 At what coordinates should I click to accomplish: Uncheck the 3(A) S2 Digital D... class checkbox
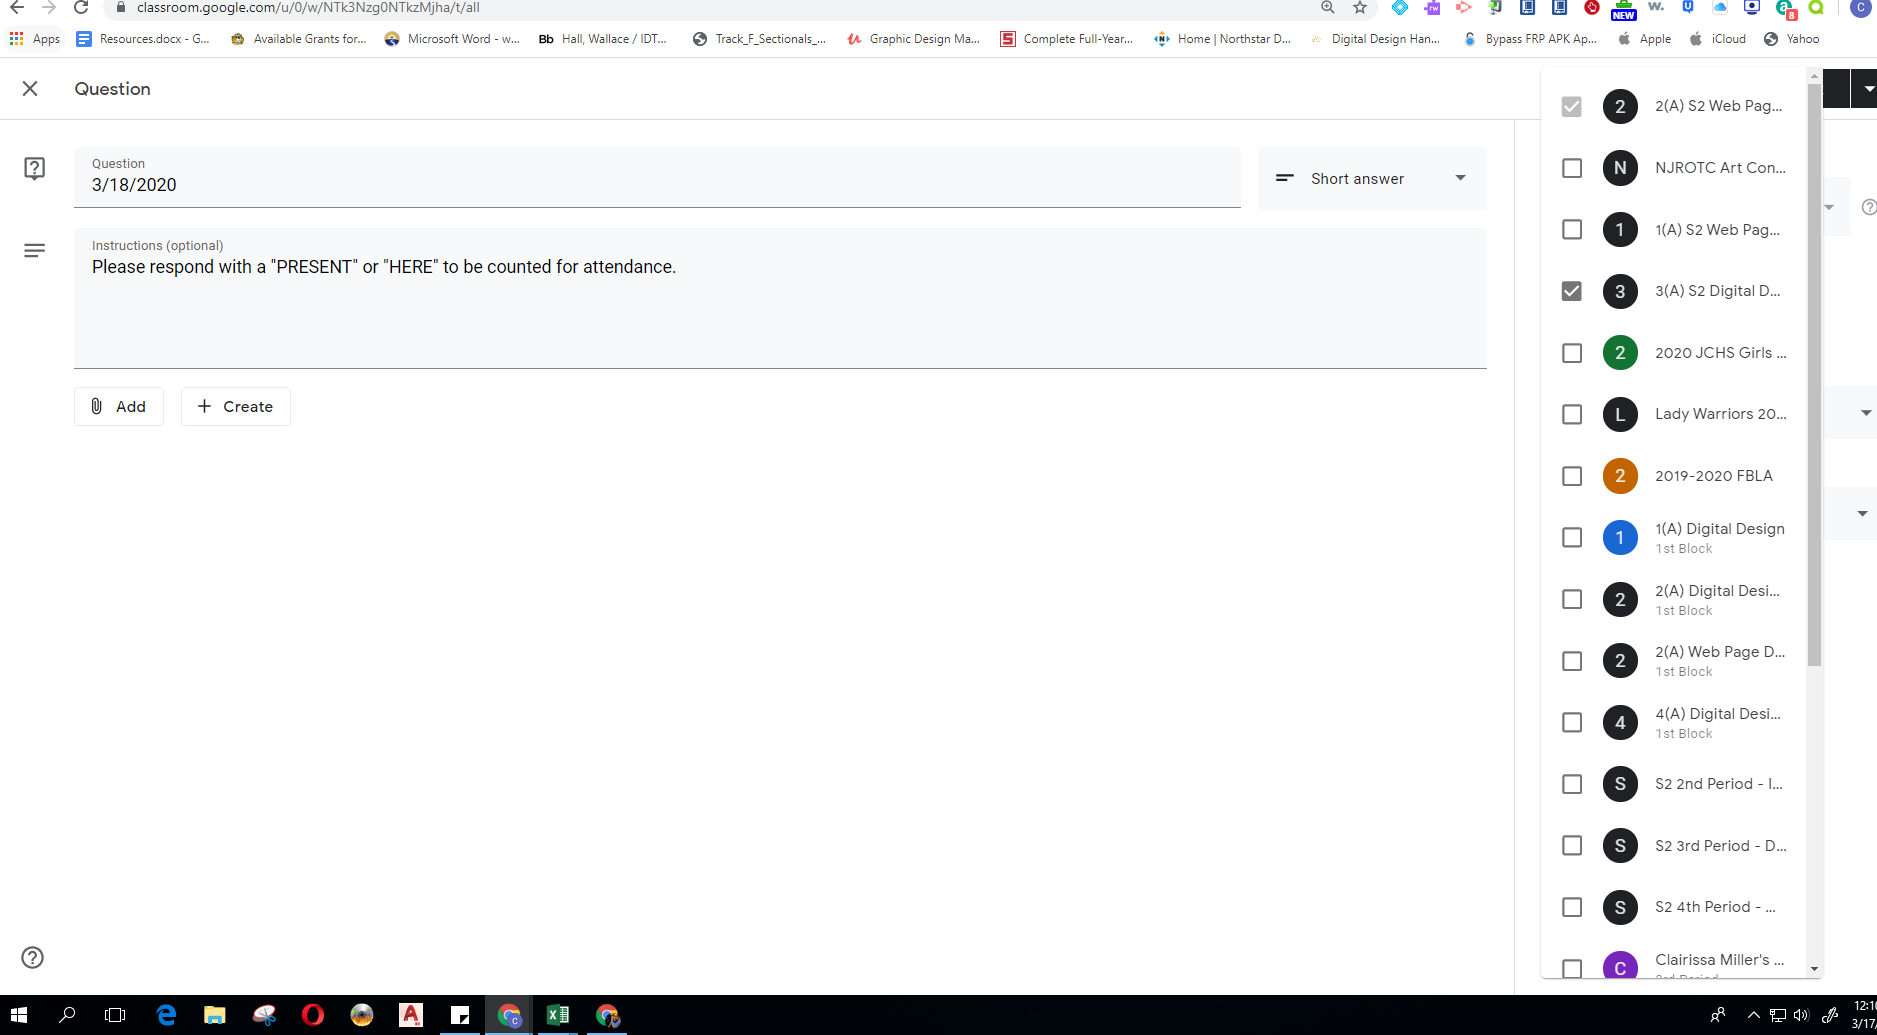[x=1572, y=291]
